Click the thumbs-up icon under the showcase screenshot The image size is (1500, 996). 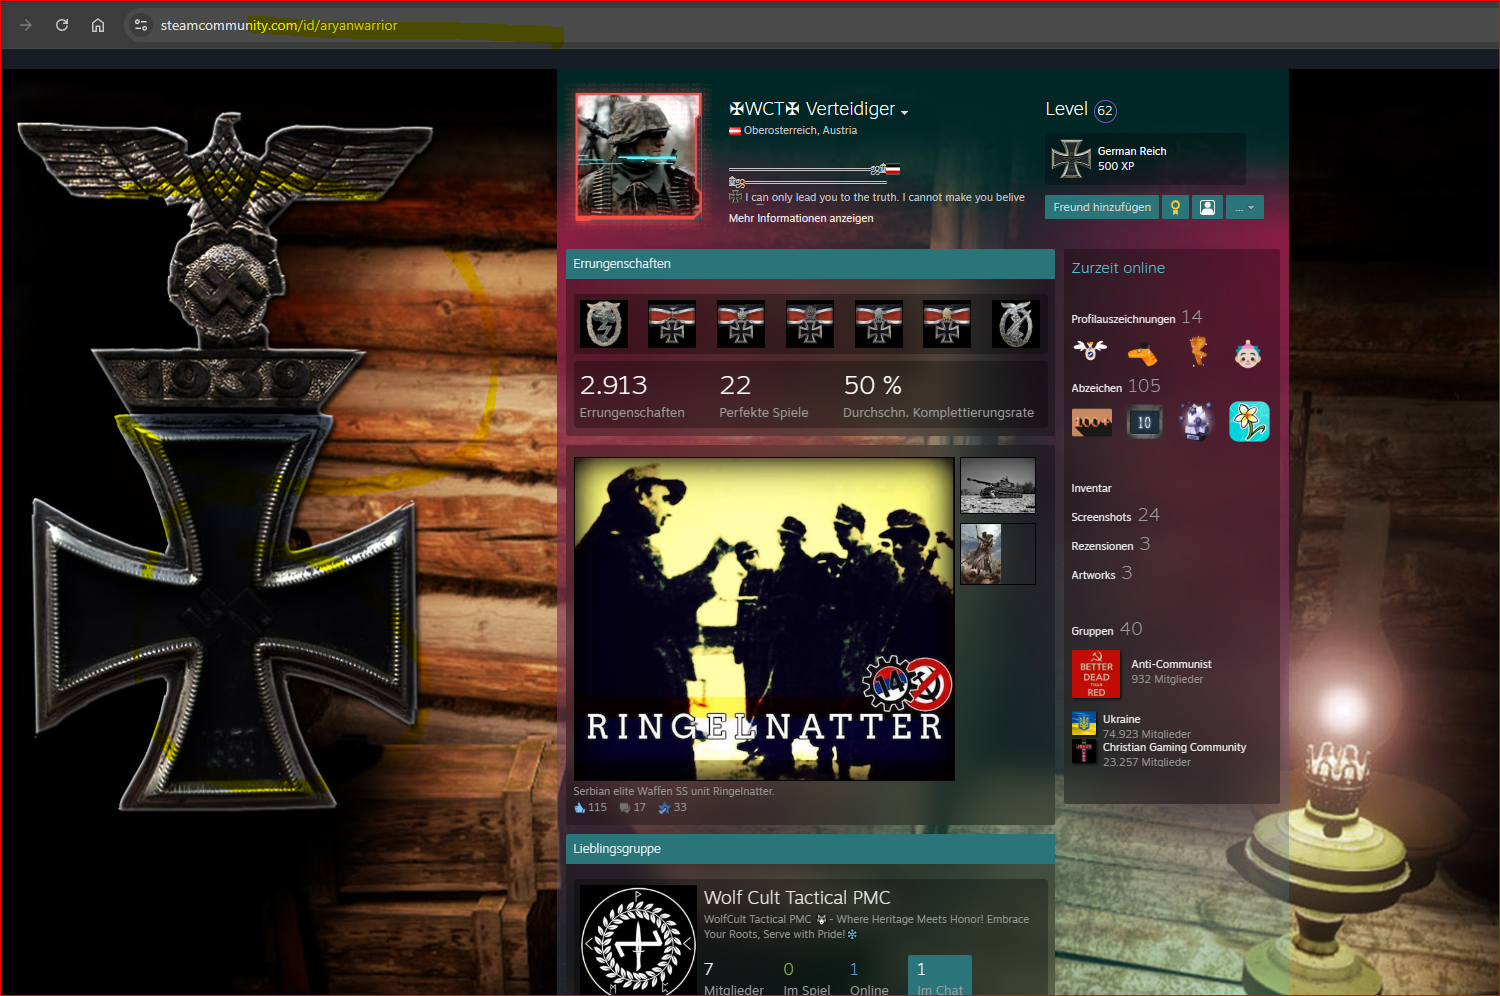[x=580, y=808]
